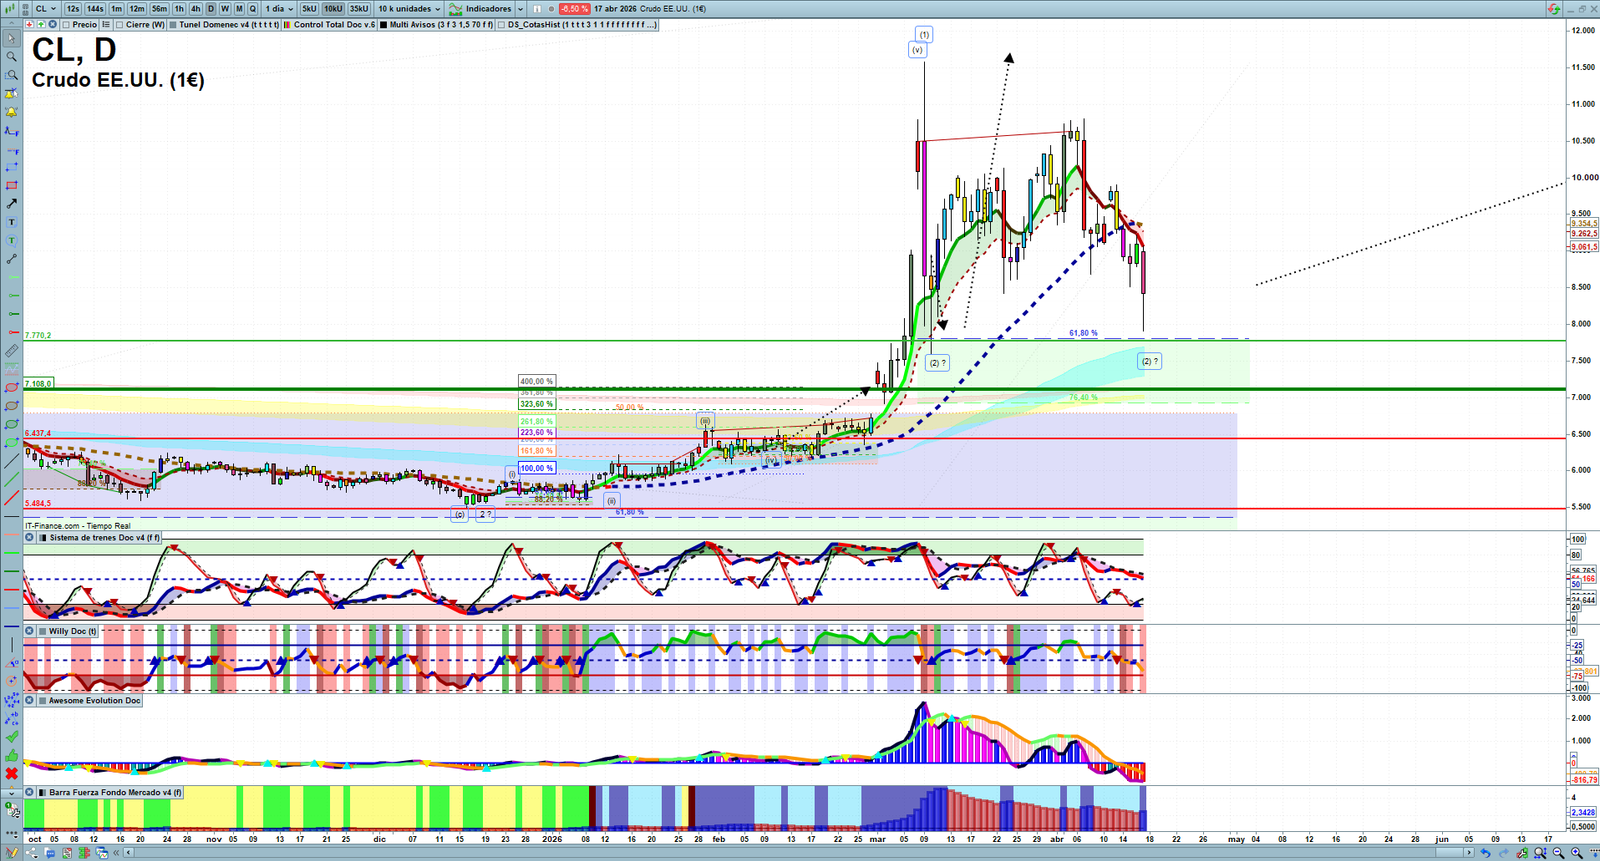Select the cursor pointer tool in left toolbar
The width and height of the screenshot is (1600, 861).
coord(11,39)
